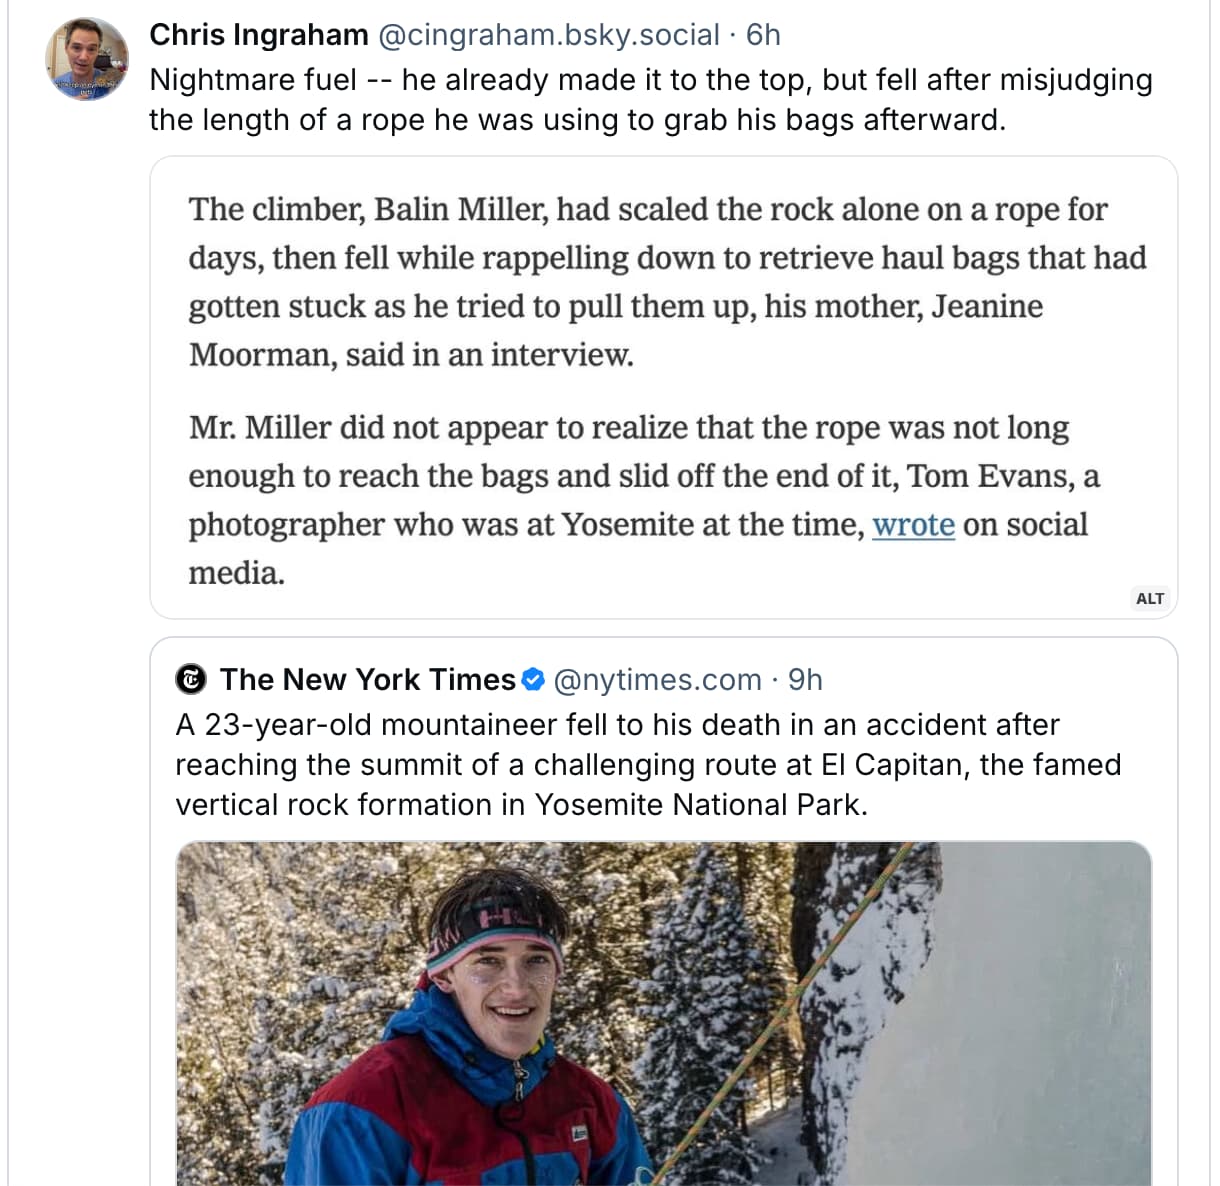Open The New York Times profile name
Image resolution: width=1220 pixels, height=1186 pixels.
click(x=367, y=680)
